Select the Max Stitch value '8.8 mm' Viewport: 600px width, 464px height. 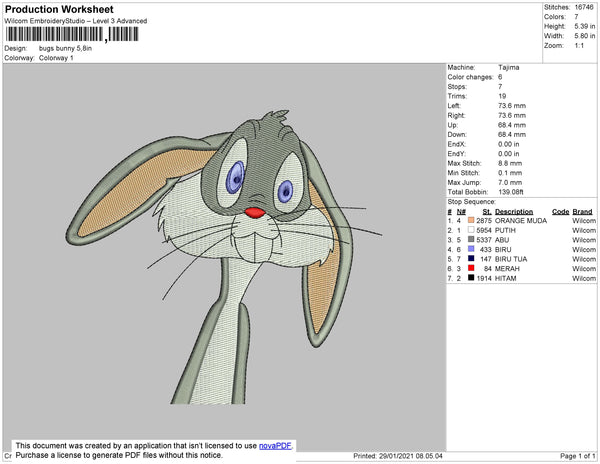click(x=510, y=163)
